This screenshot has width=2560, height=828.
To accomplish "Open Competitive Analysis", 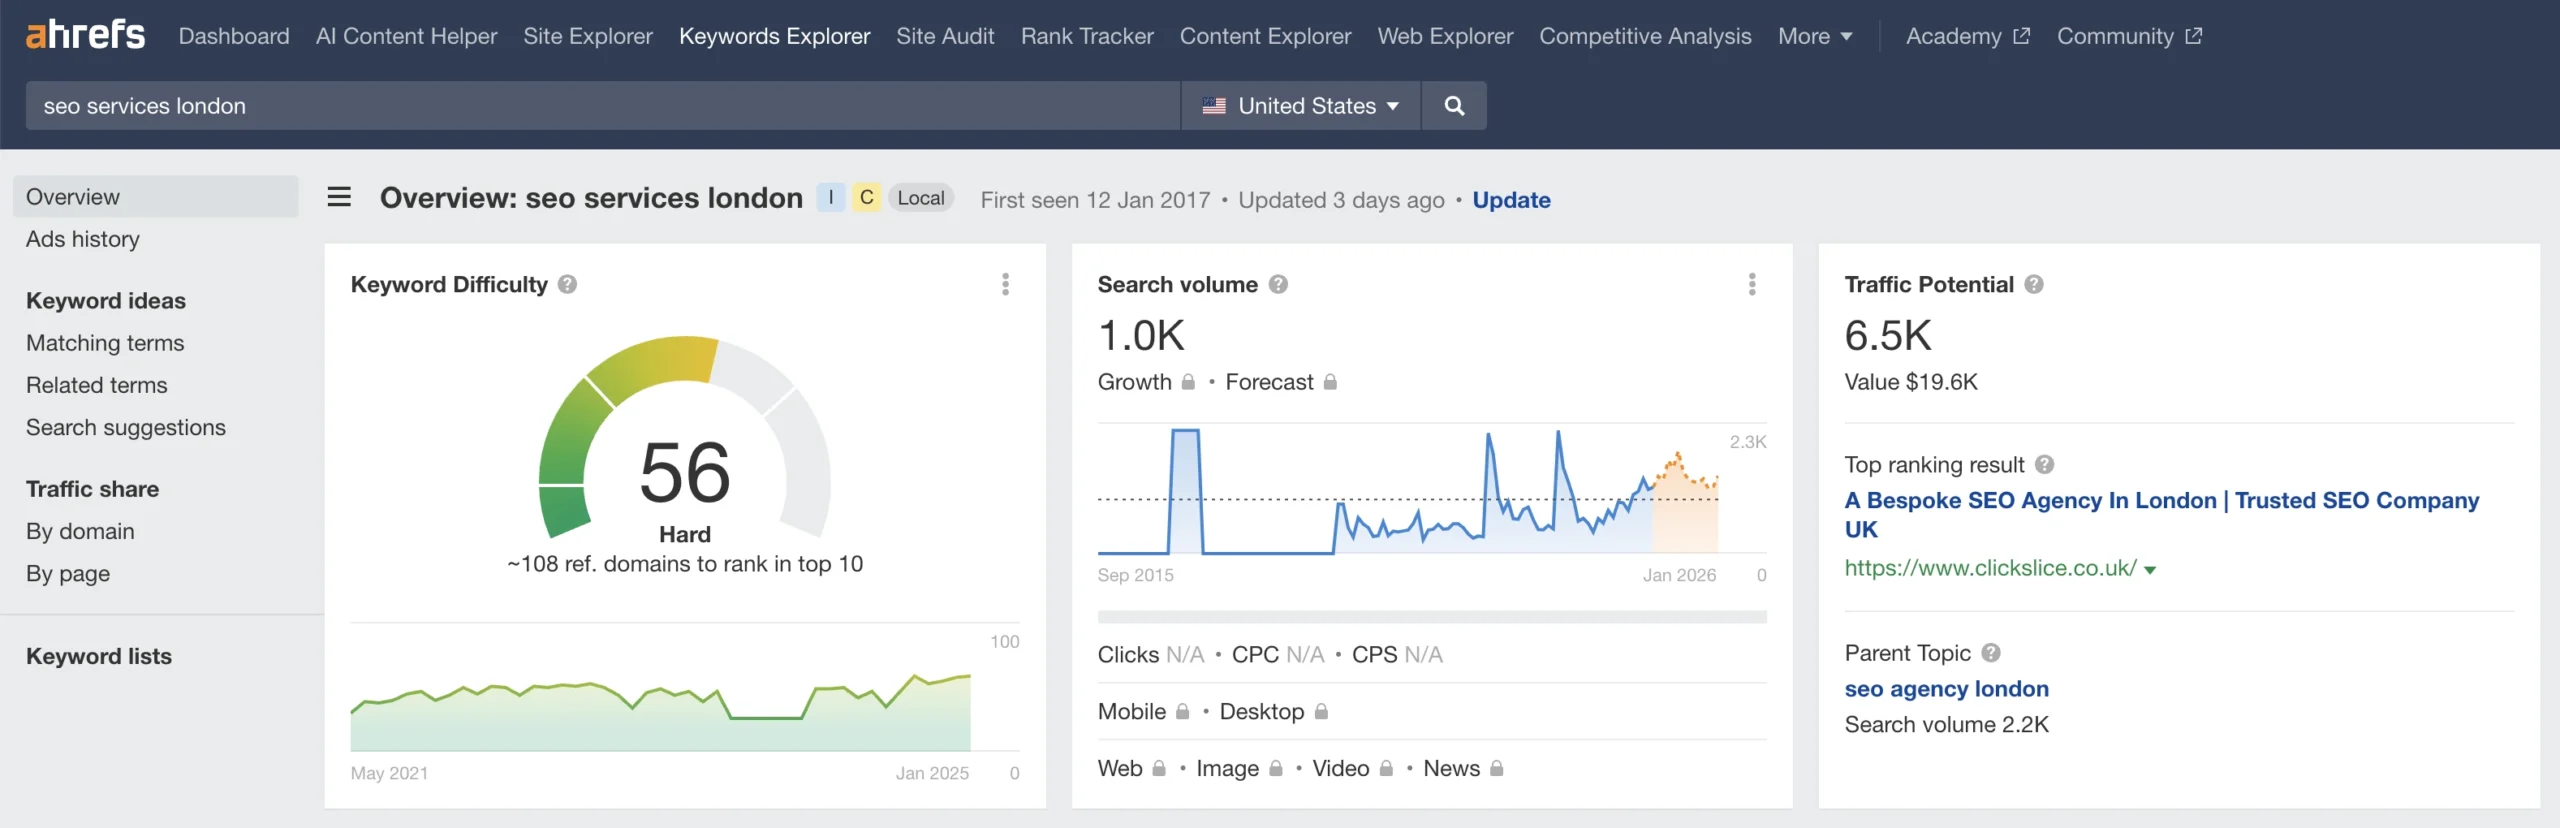I will coord(1645,36).
